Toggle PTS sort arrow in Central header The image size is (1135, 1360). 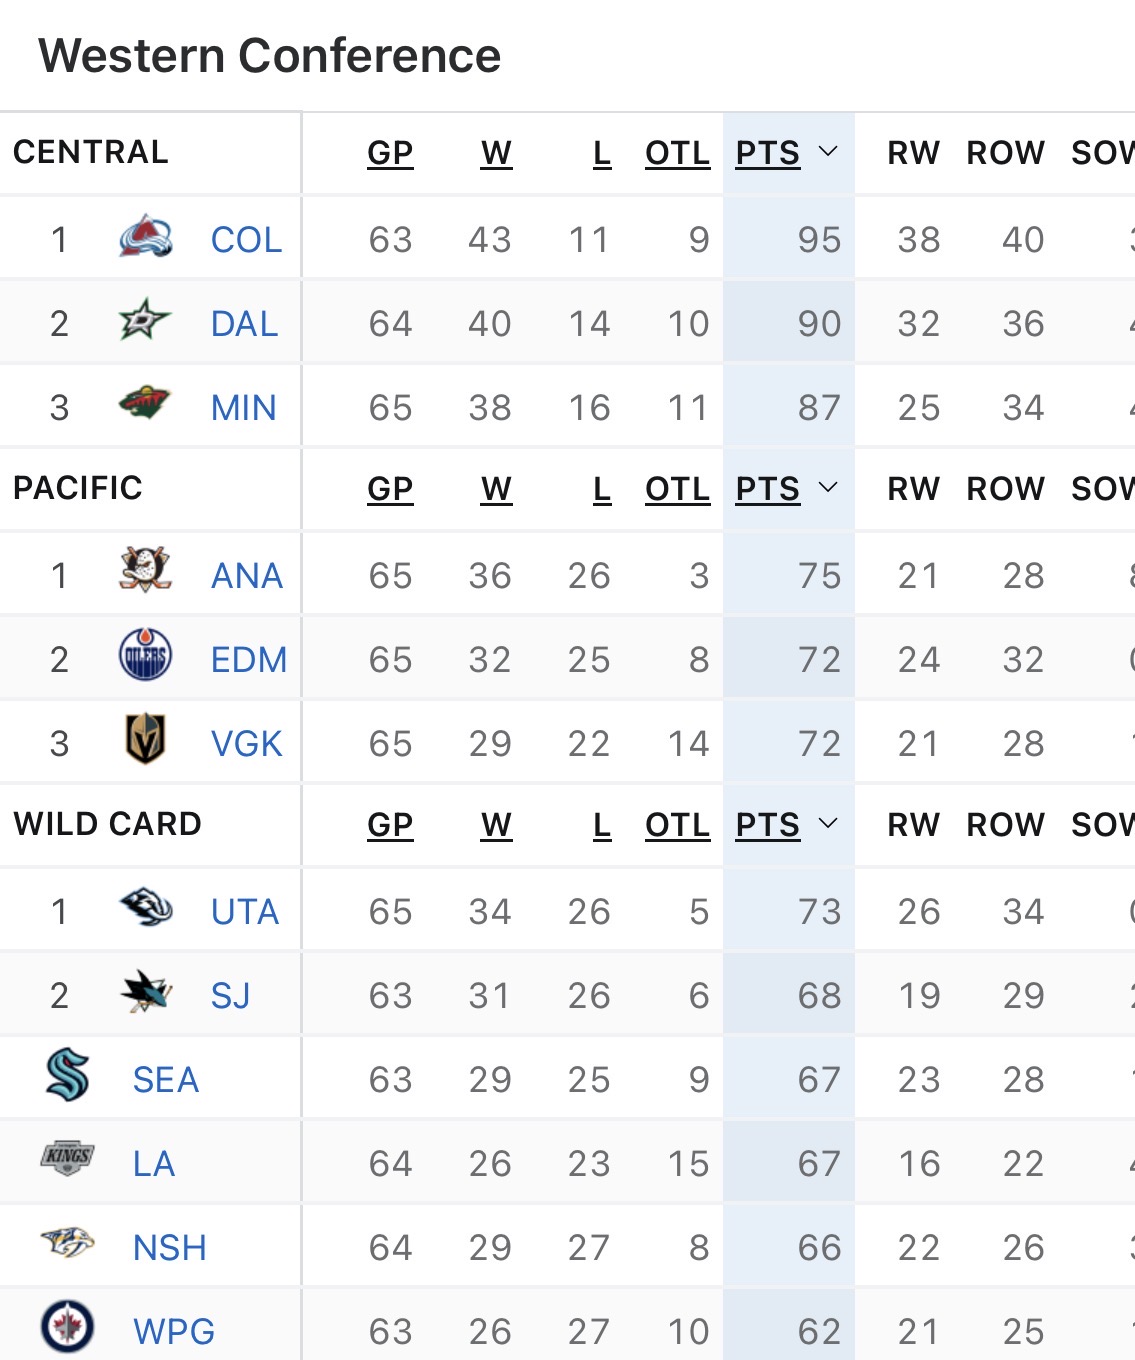(828, 152)
